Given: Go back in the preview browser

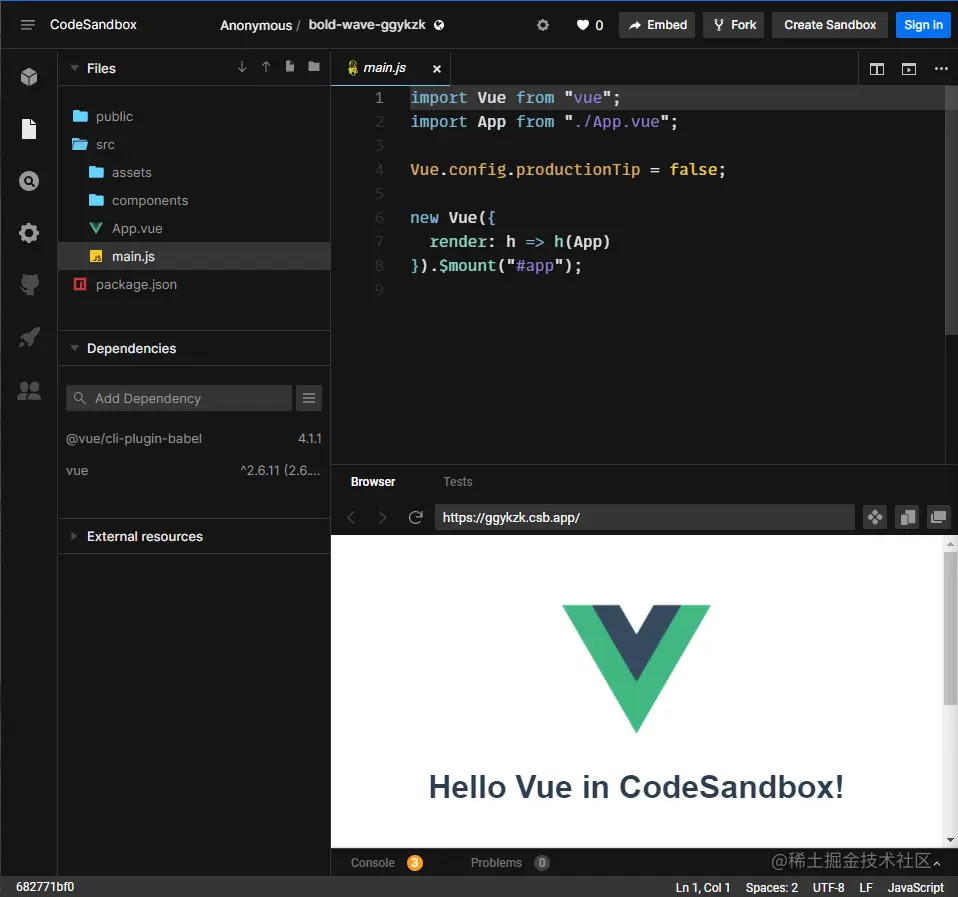Looking at the screenshot, I should [351, 518].
